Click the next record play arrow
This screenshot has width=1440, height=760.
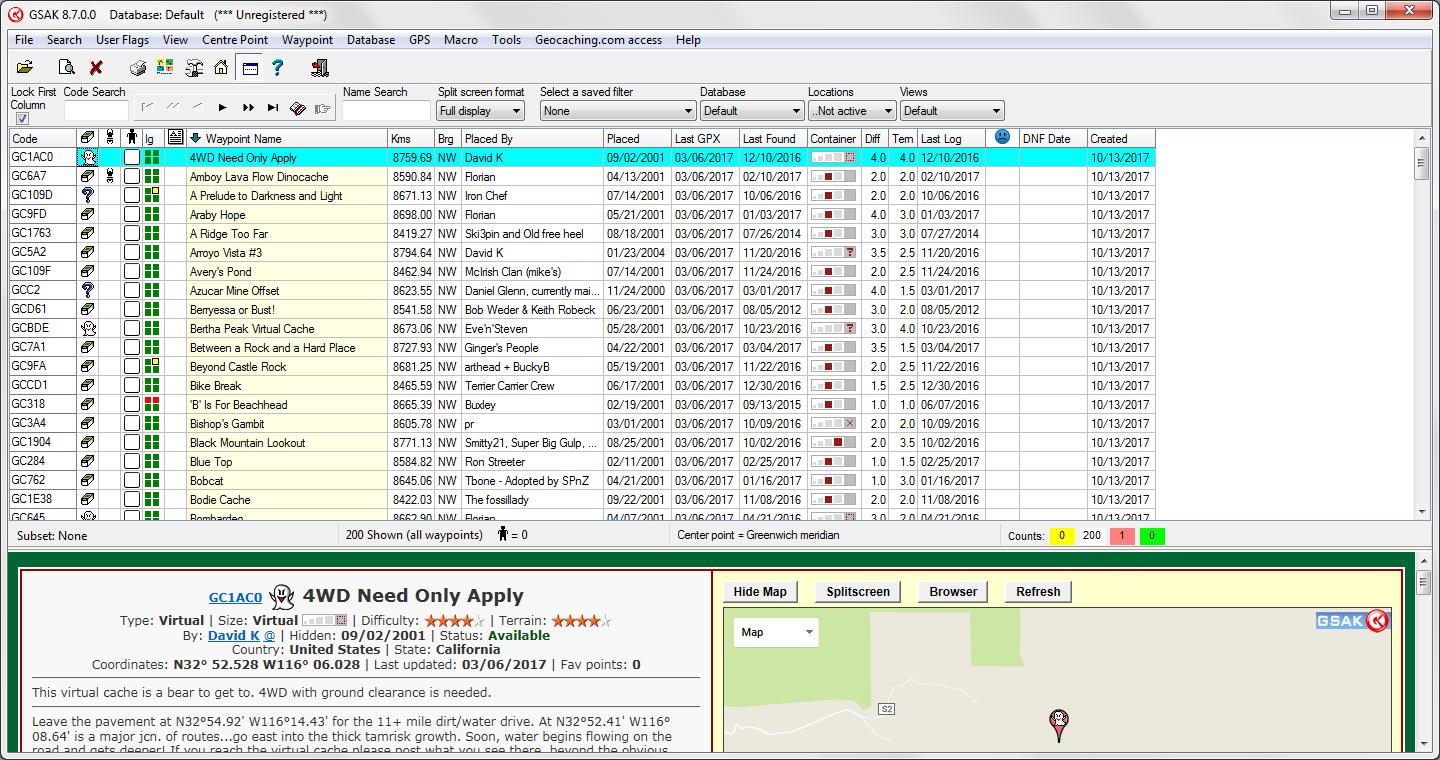pos(223,108)
